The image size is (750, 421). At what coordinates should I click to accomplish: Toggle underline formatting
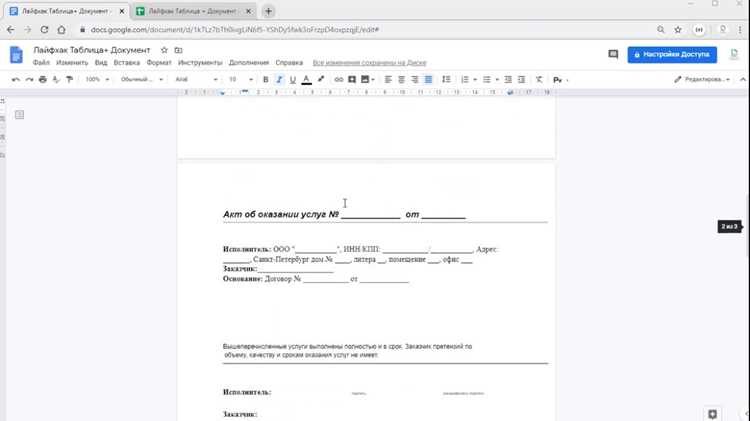(293, 79)
